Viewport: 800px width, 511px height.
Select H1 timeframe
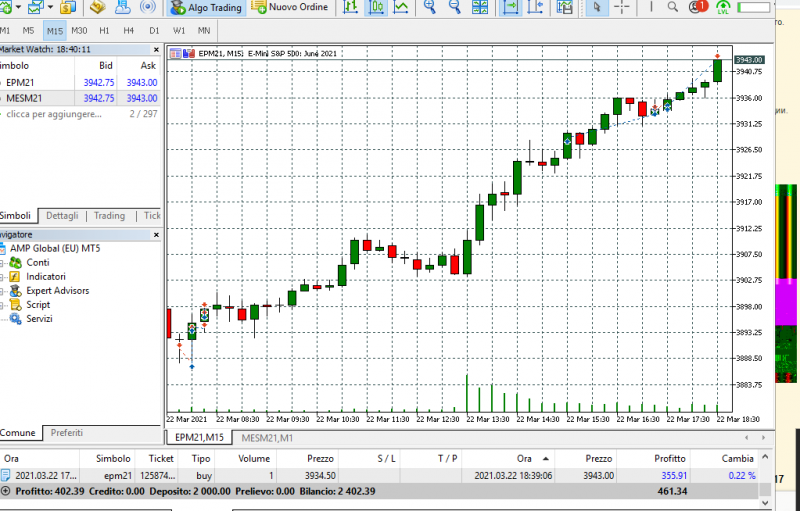104,31
